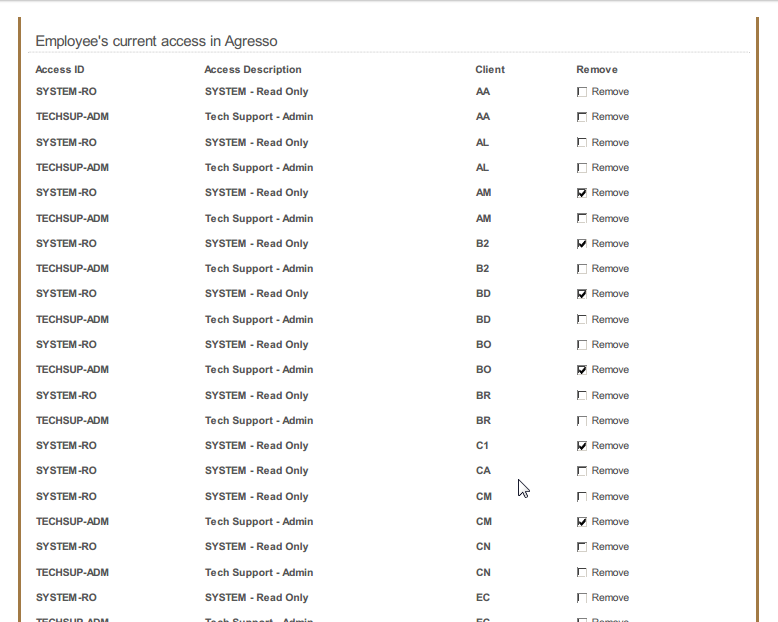Check Remove for TECHSUP-ADM client AL
This screenshot has width=778, height=622.
[582, 168]
